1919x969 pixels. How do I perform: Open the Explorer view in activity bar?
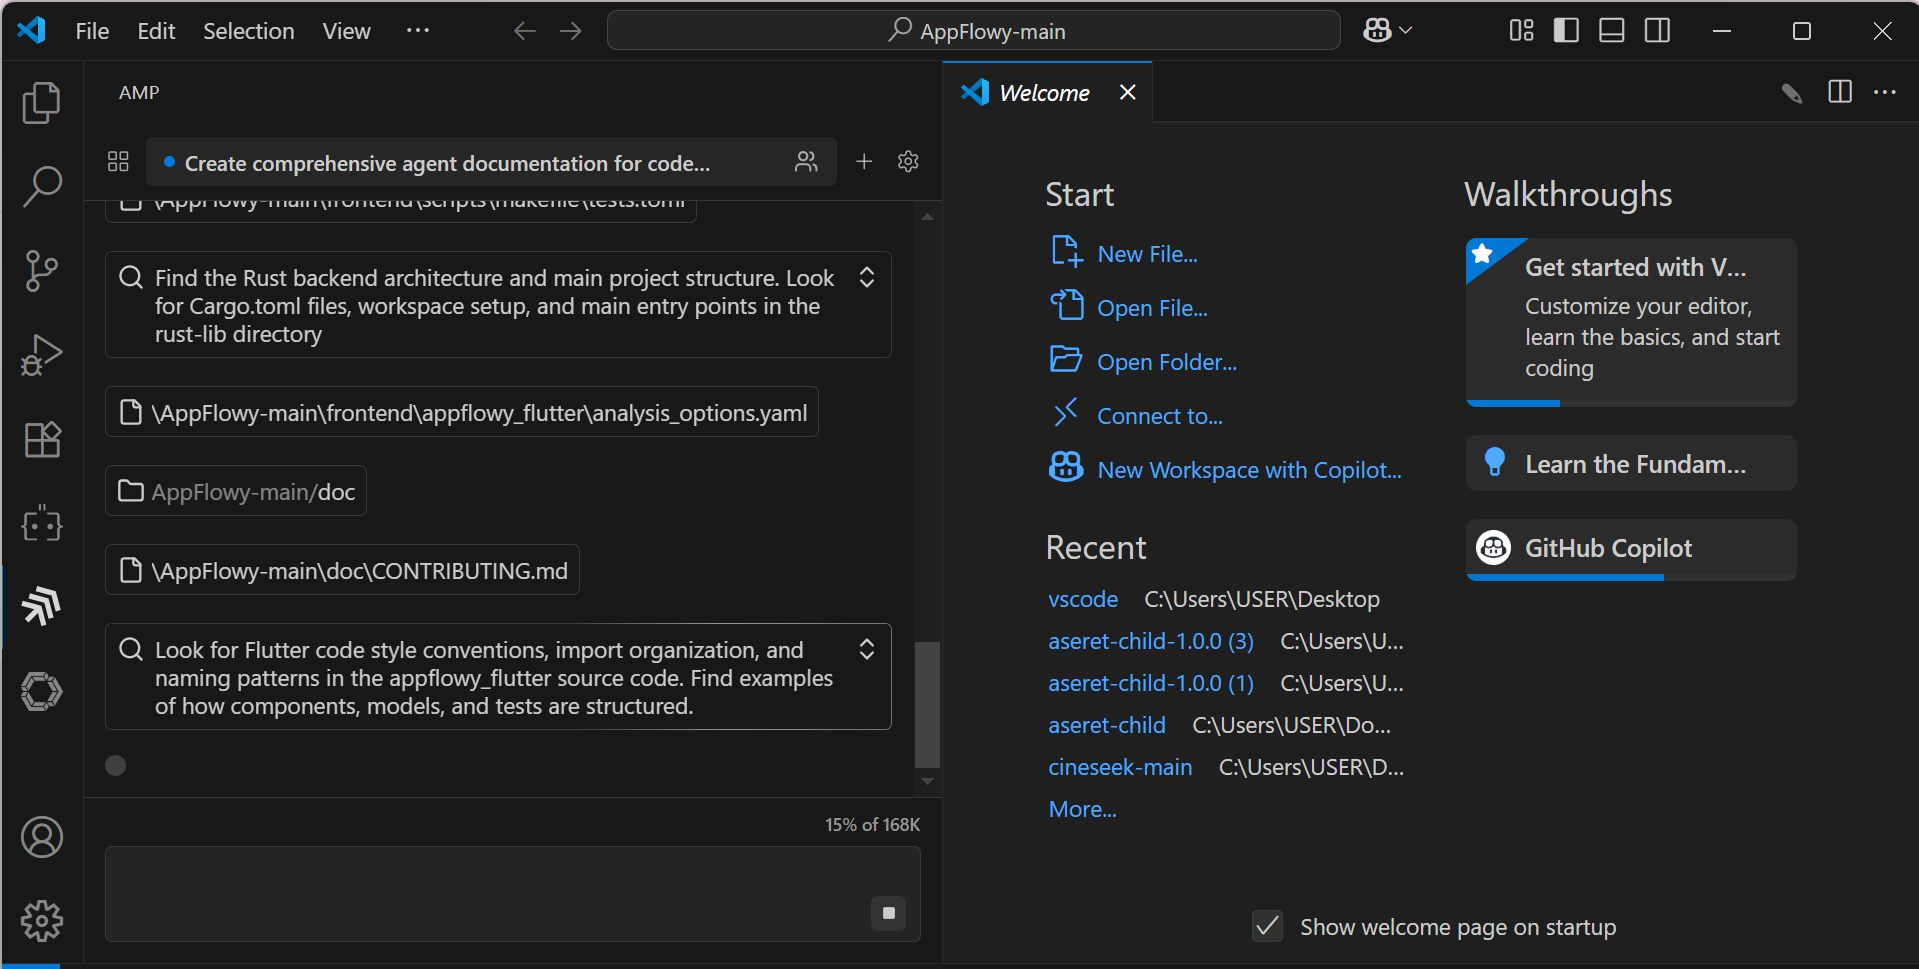[x=41, y=103]
